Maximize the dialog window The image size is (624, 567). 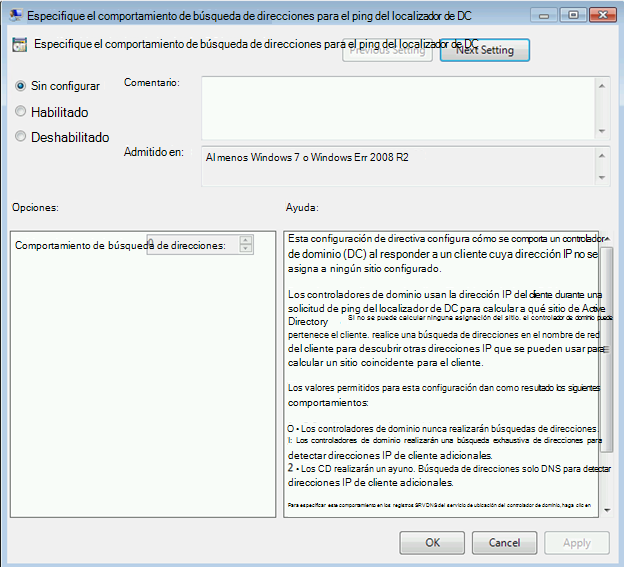coord(573,15)
